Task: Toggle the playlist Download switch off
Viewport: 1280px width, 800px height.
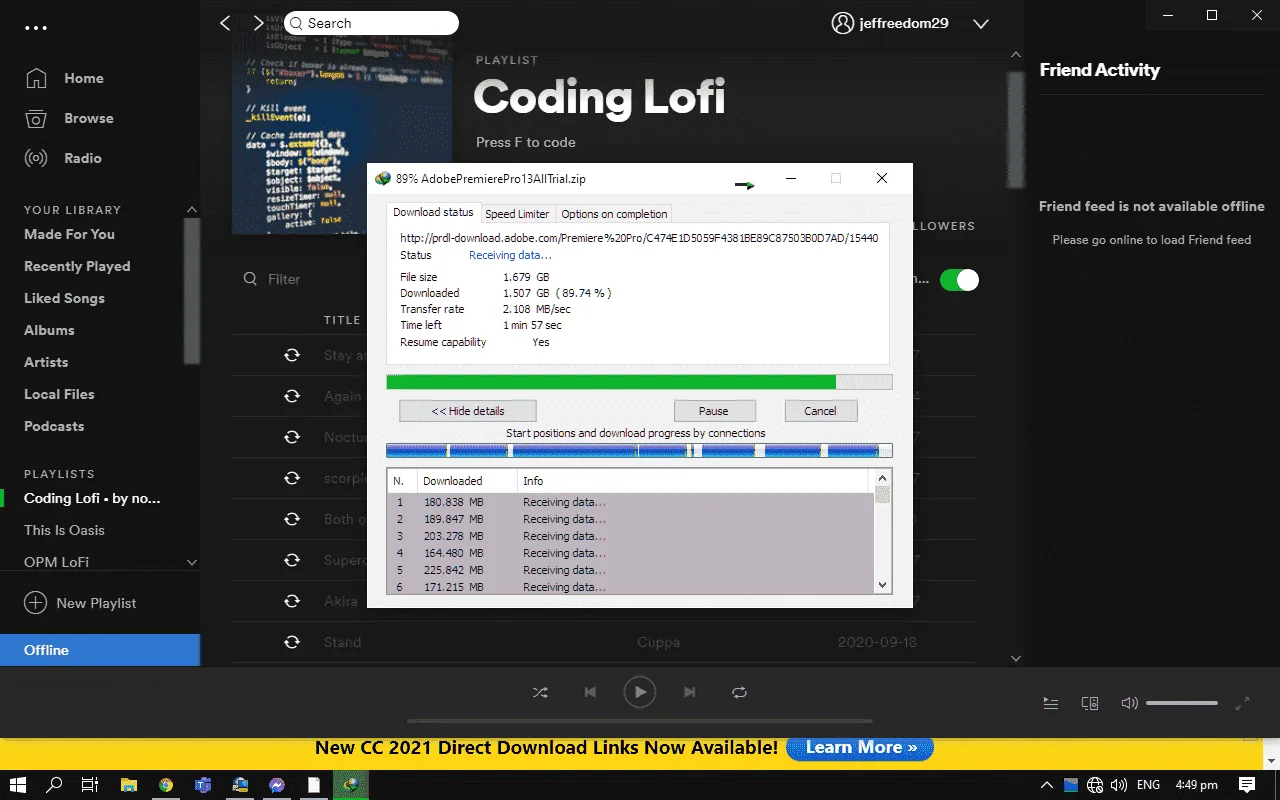Action: click(x=959, y=280)
